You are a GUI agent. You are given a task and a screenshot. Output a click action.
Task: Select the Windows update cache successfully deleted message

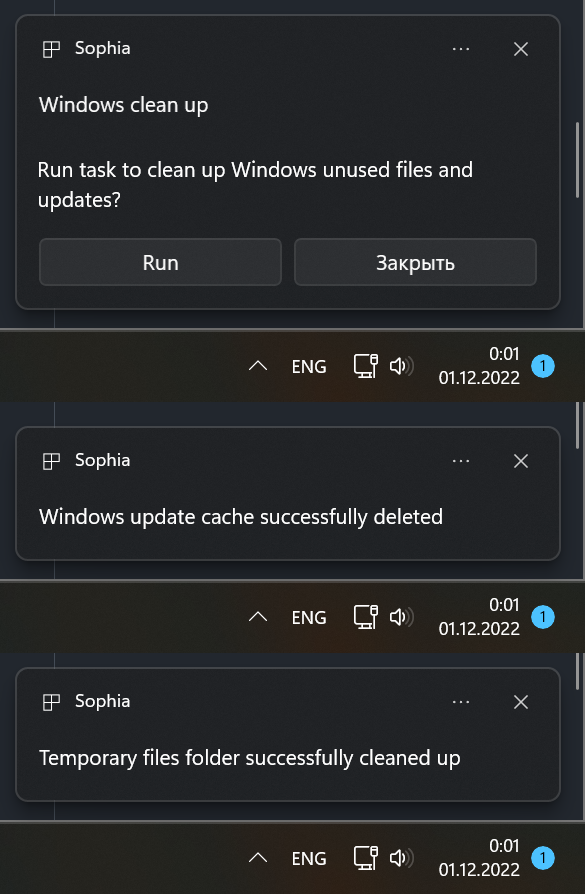click(x=241, y=517)
